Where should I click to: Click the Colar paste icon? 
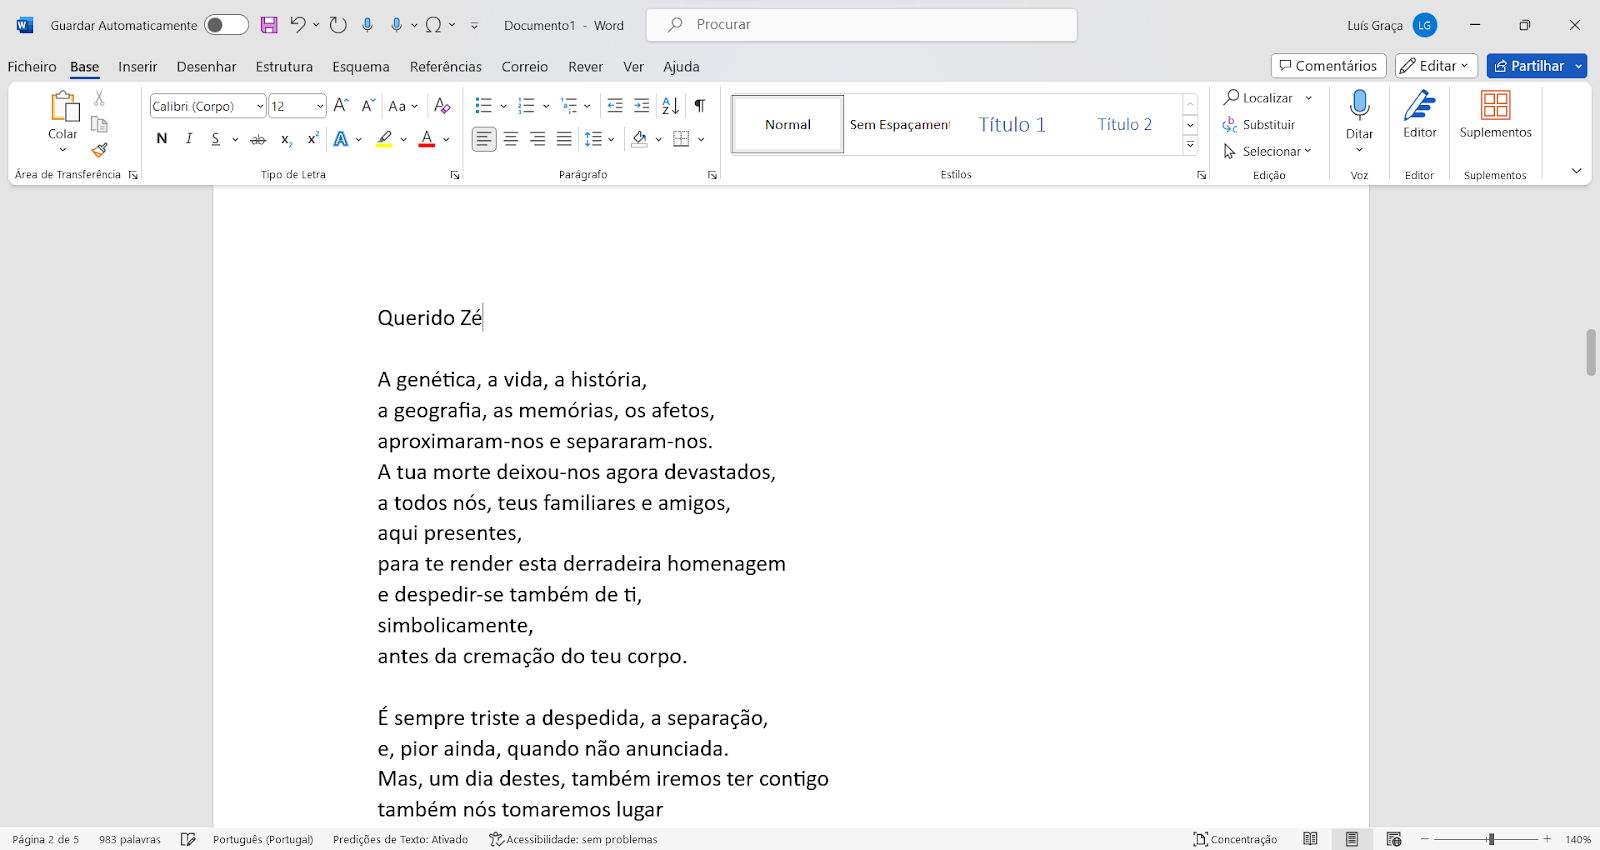pos(63,107)
